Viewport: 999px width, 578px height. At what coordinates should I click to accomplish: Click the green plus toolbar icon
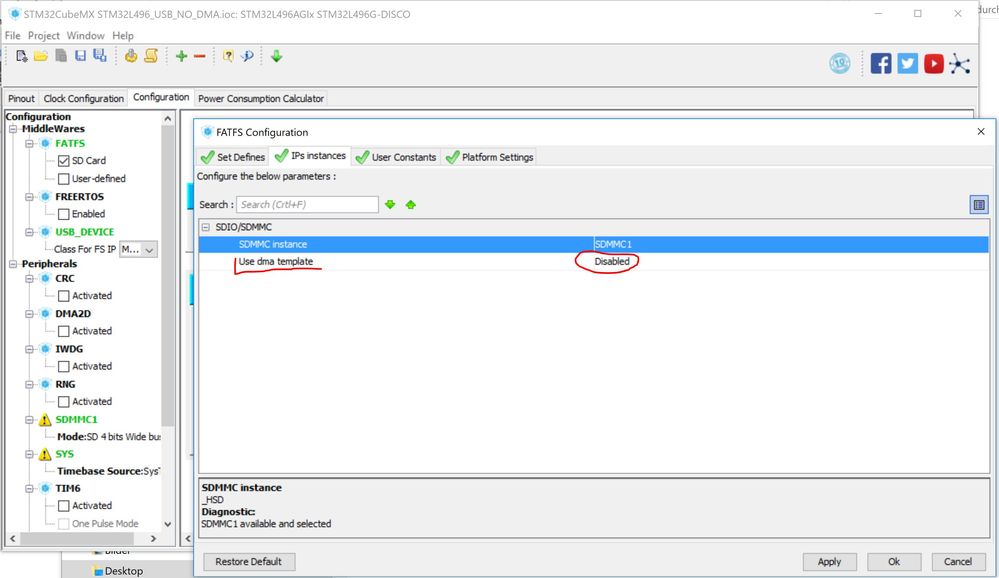tap(182, 56)
